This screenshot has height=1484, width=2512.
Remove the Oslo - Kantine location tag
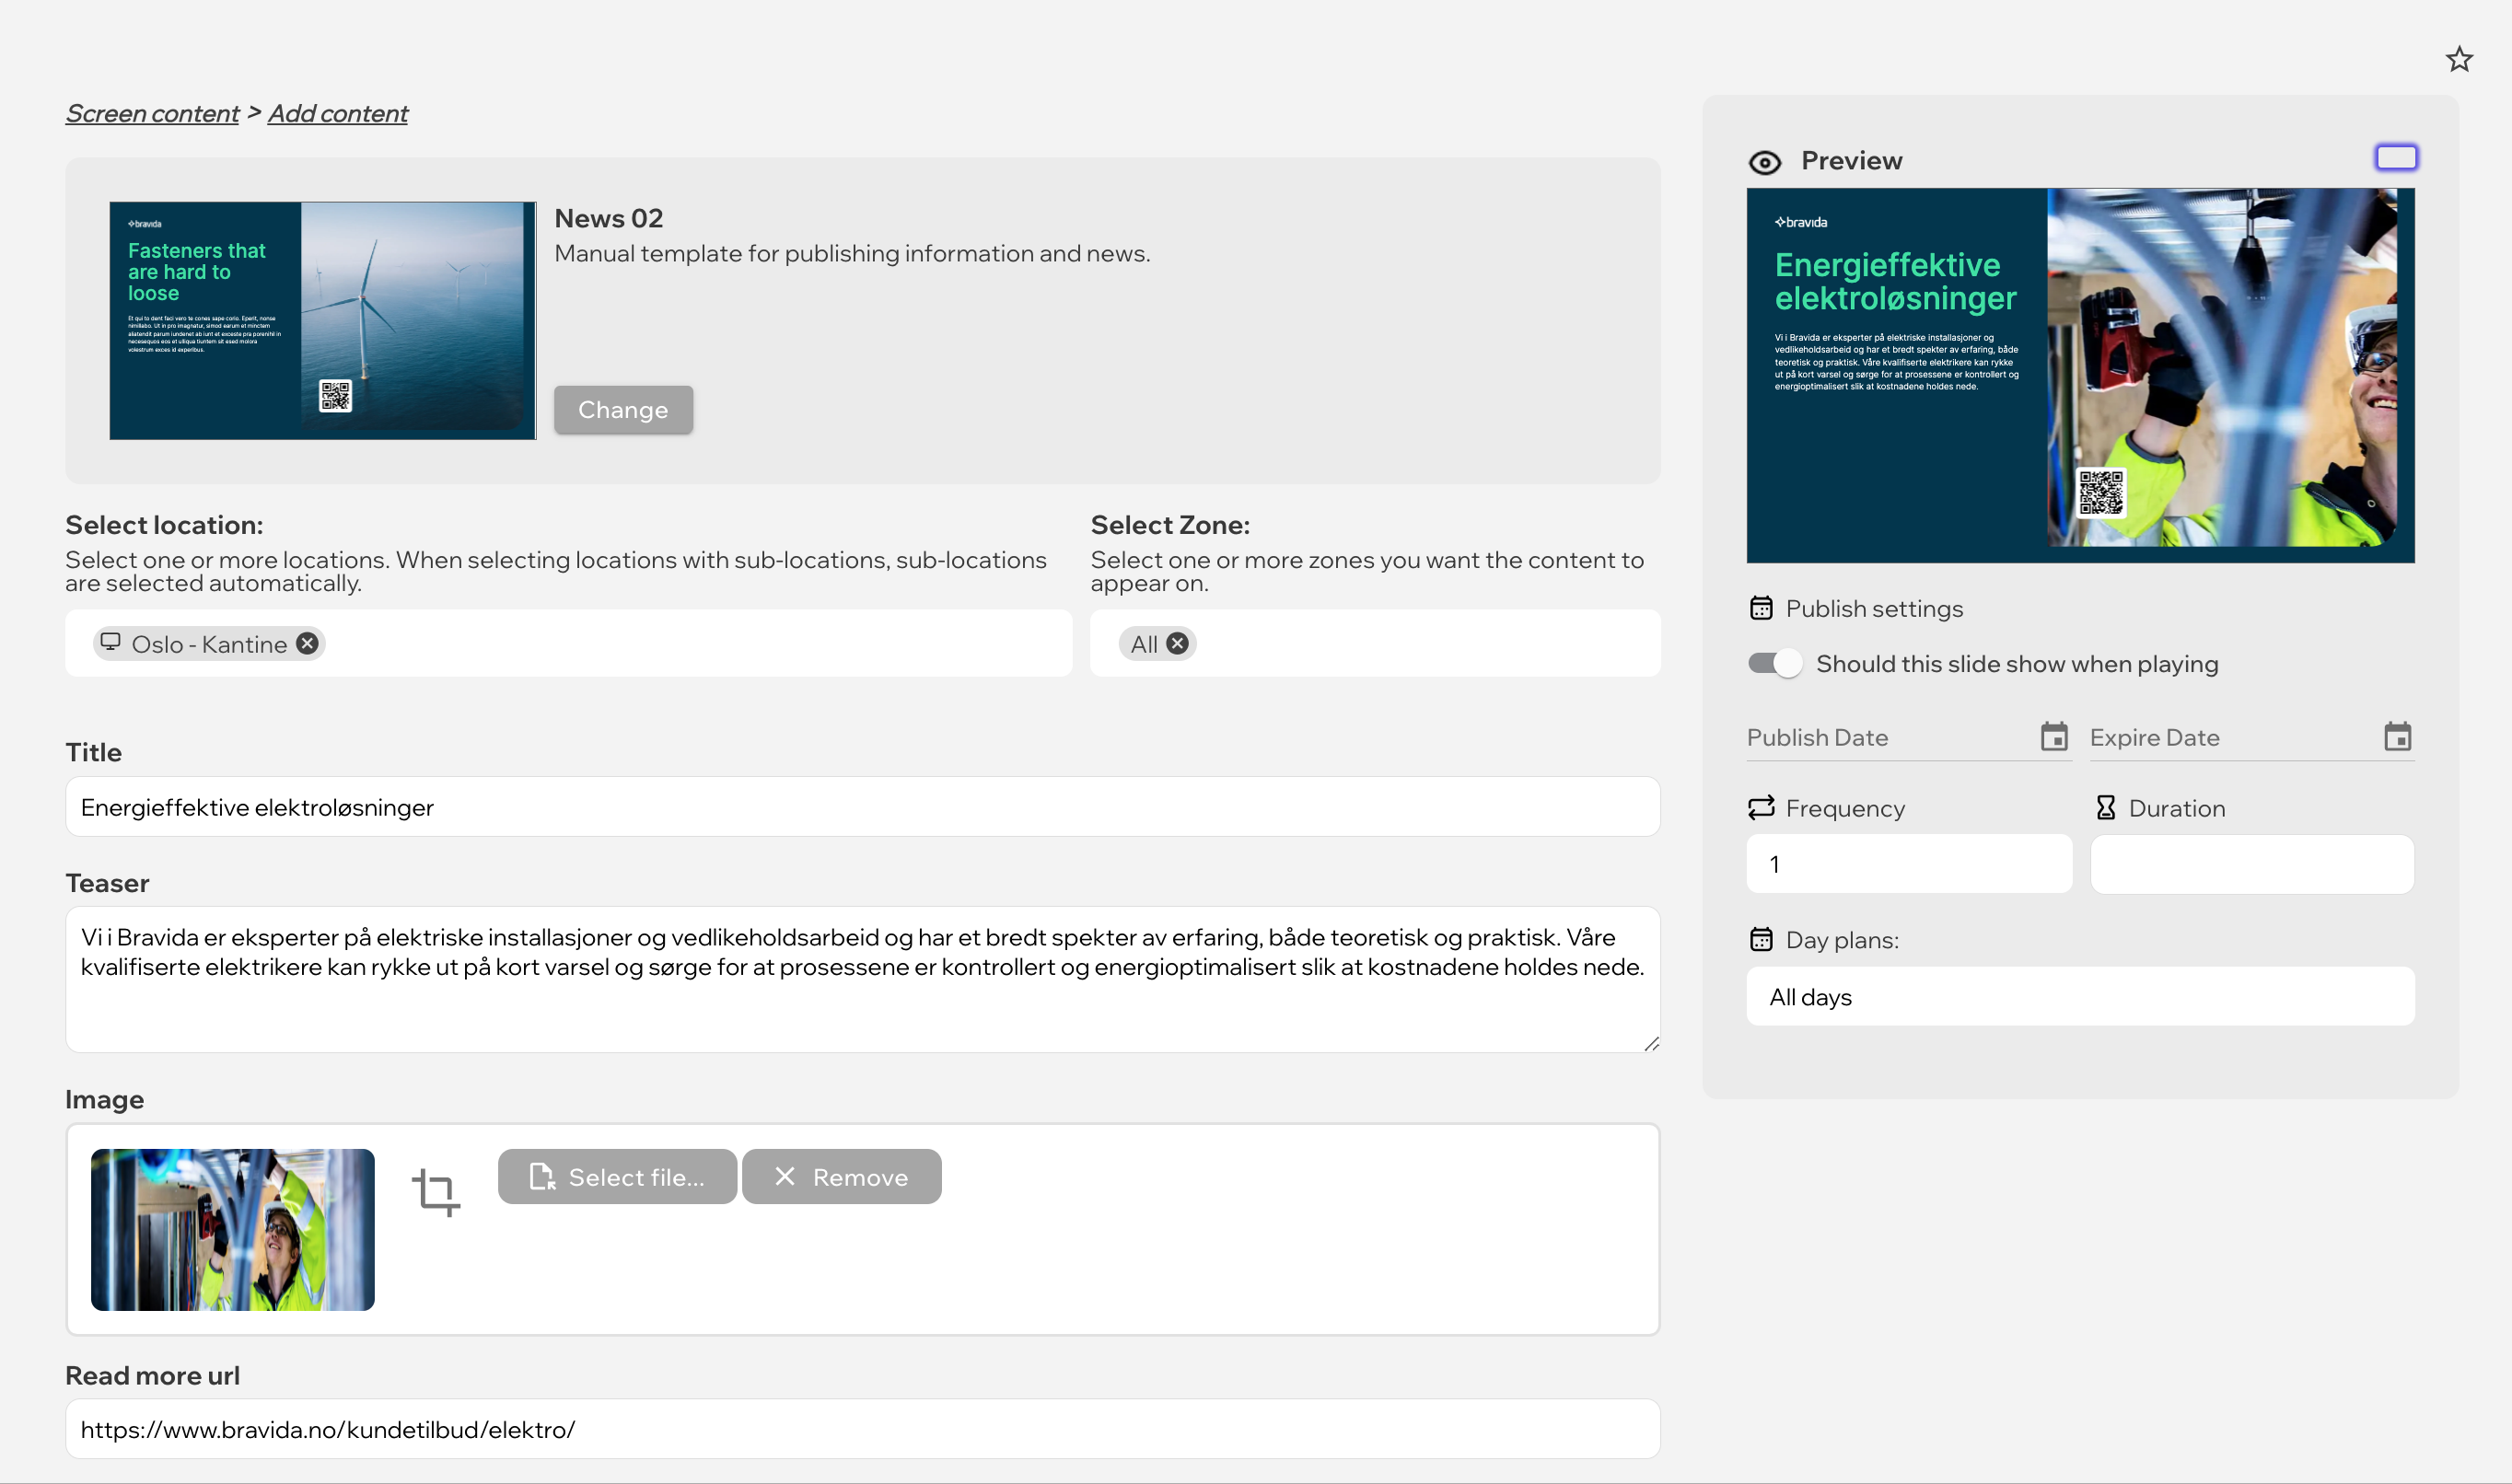[308, 643]
